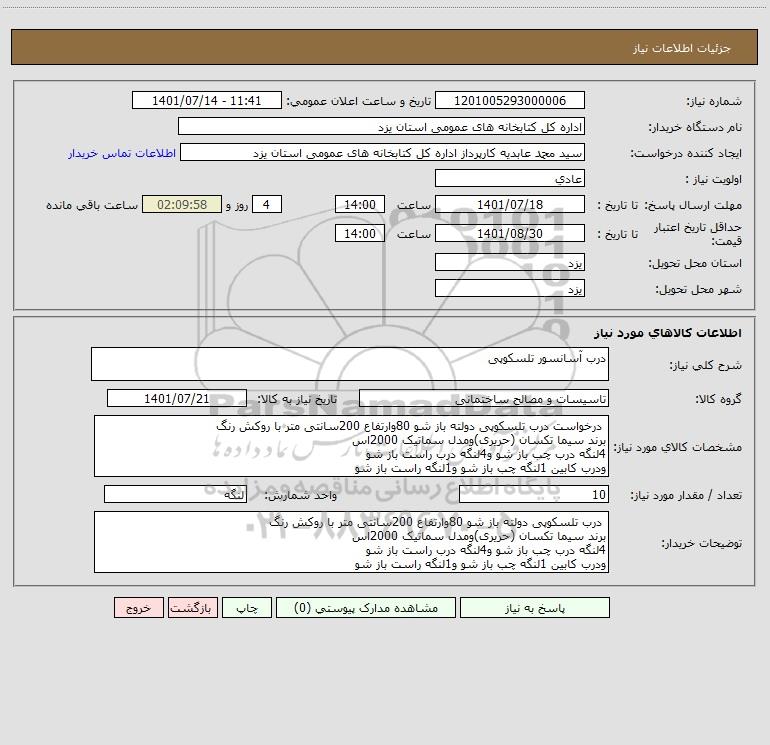Click the توضیحات خریدار label

(702, 544)
